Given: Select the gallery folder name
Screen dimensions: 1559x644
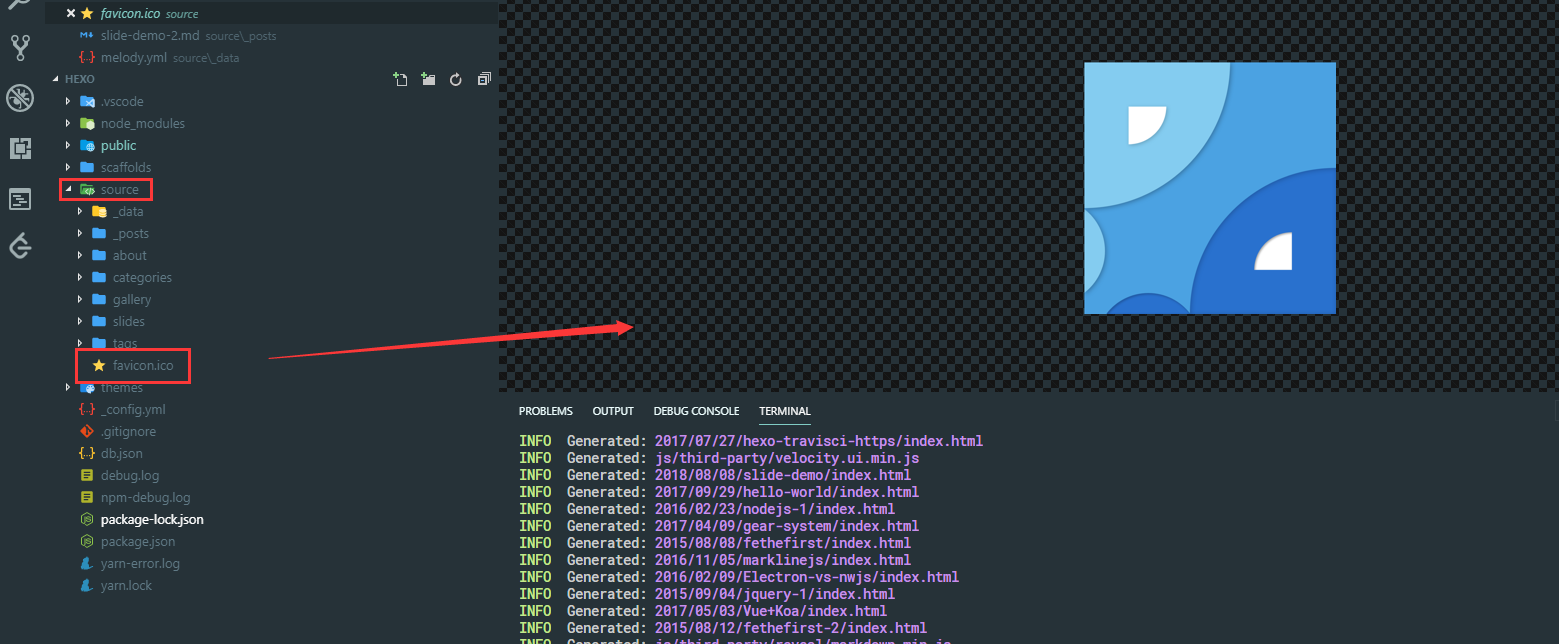Looking at the screenshot, I should pos(132,299).
